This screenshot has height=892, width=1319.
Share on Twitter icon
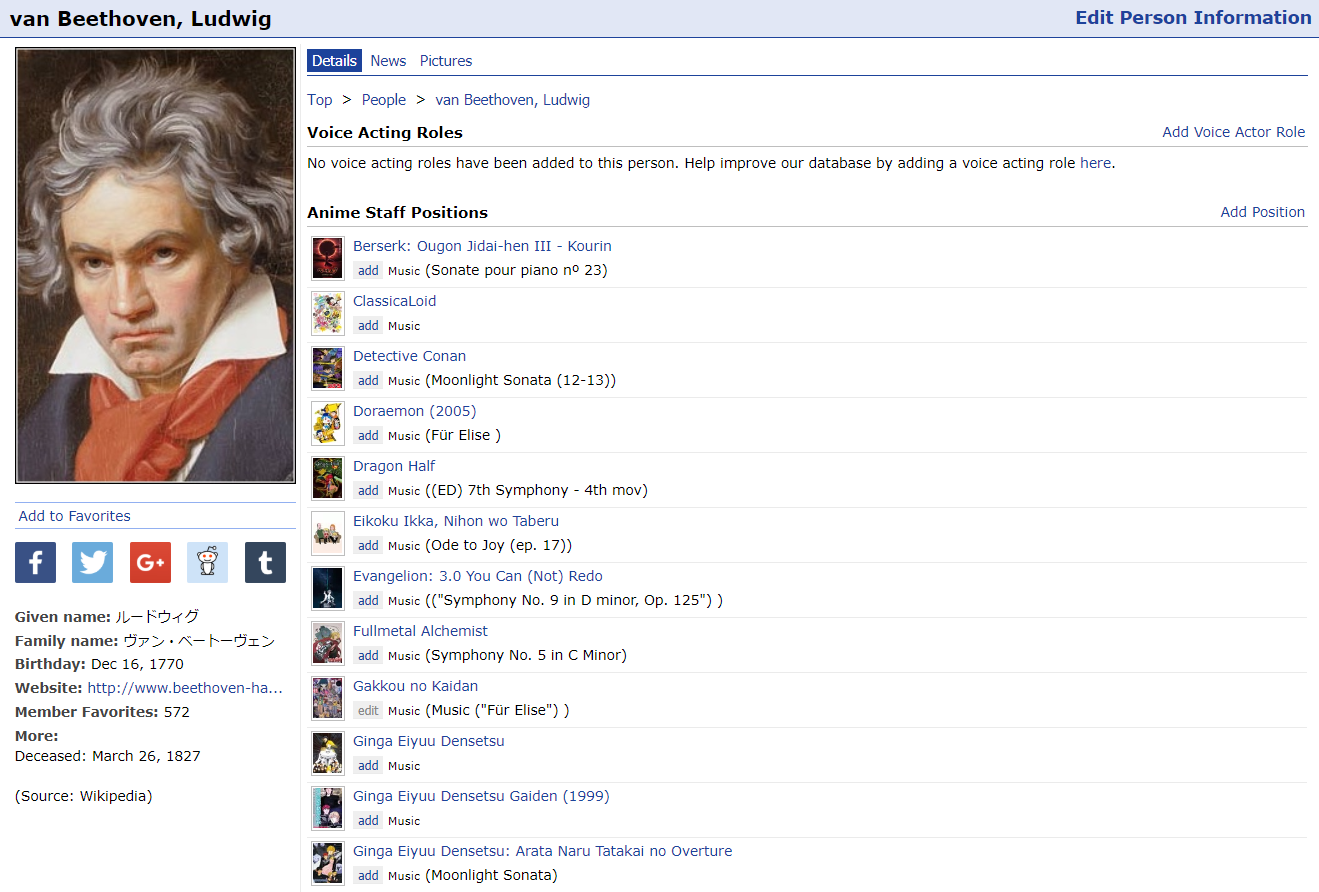click(x=93, y=562)
